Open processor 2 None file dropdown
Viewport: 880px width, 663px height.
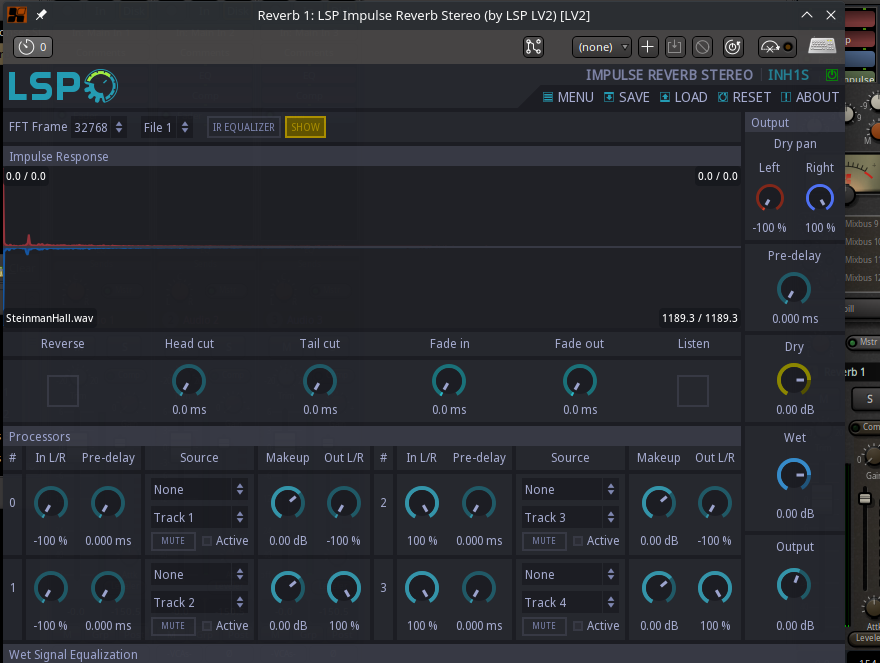click(x=570, y=490)
